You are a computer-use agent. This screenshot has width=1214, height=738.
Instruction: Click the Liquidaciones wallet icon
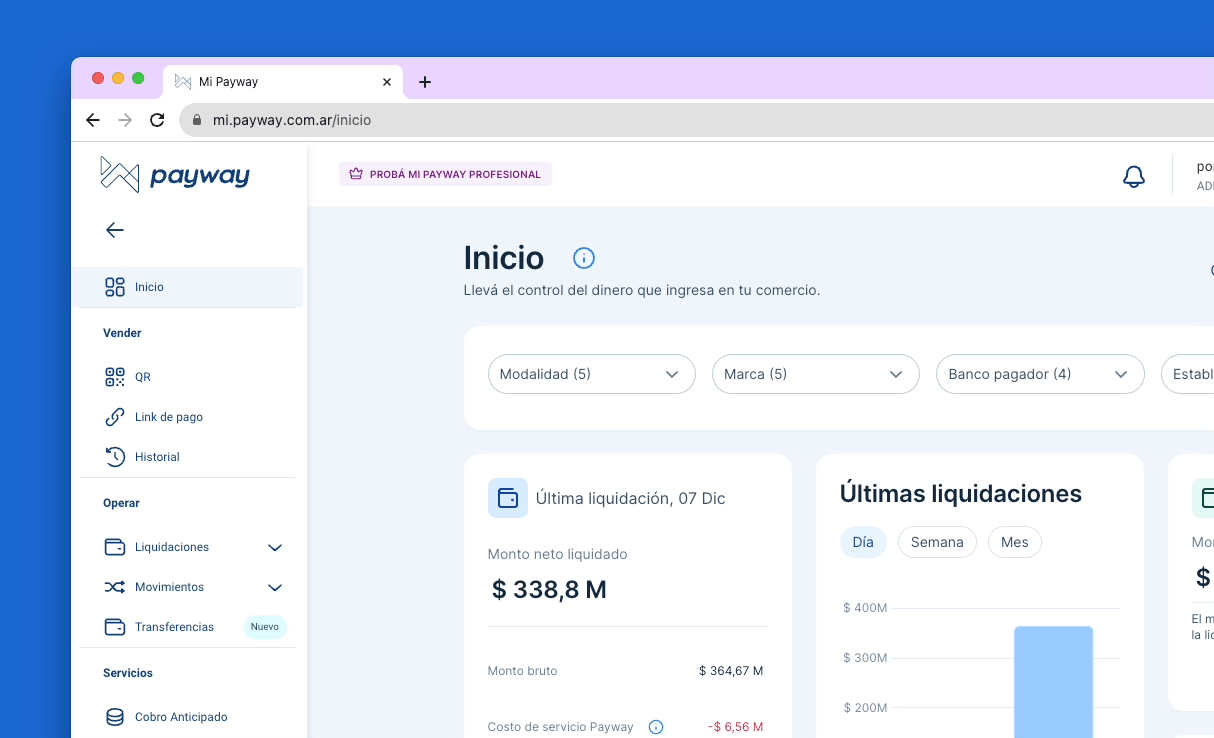pos(115,547)
